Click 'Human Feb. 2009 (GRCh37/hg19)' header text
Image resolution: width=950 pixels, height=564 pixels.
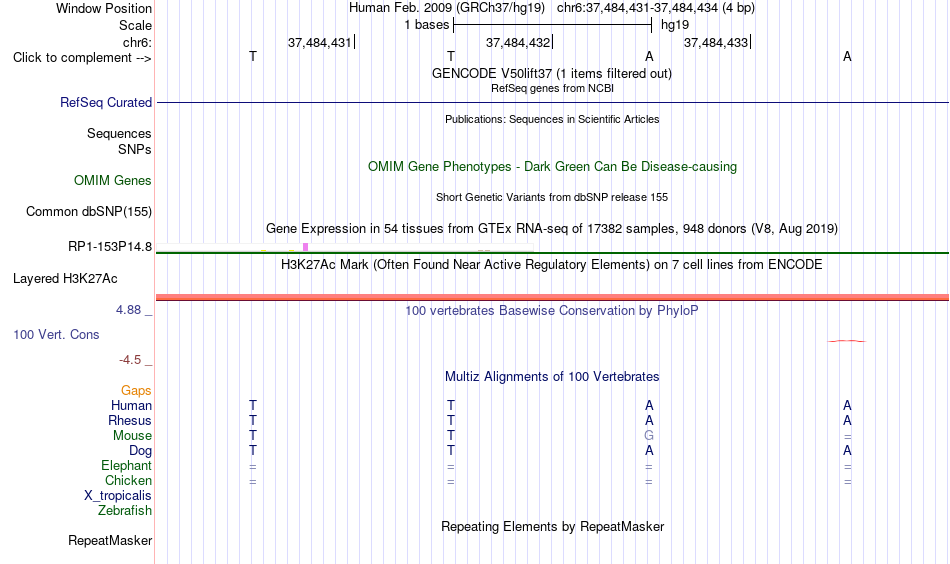point(447,8)
